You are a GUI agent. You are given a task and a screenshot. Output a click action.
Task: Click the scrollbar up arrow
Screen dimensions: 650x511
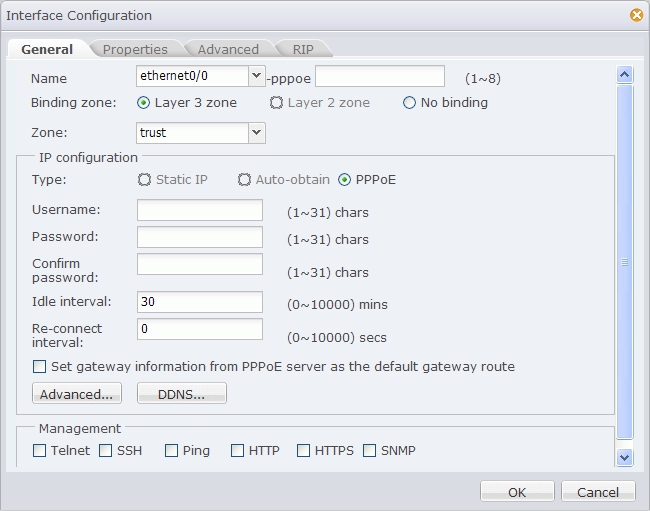tap(625, 75)
